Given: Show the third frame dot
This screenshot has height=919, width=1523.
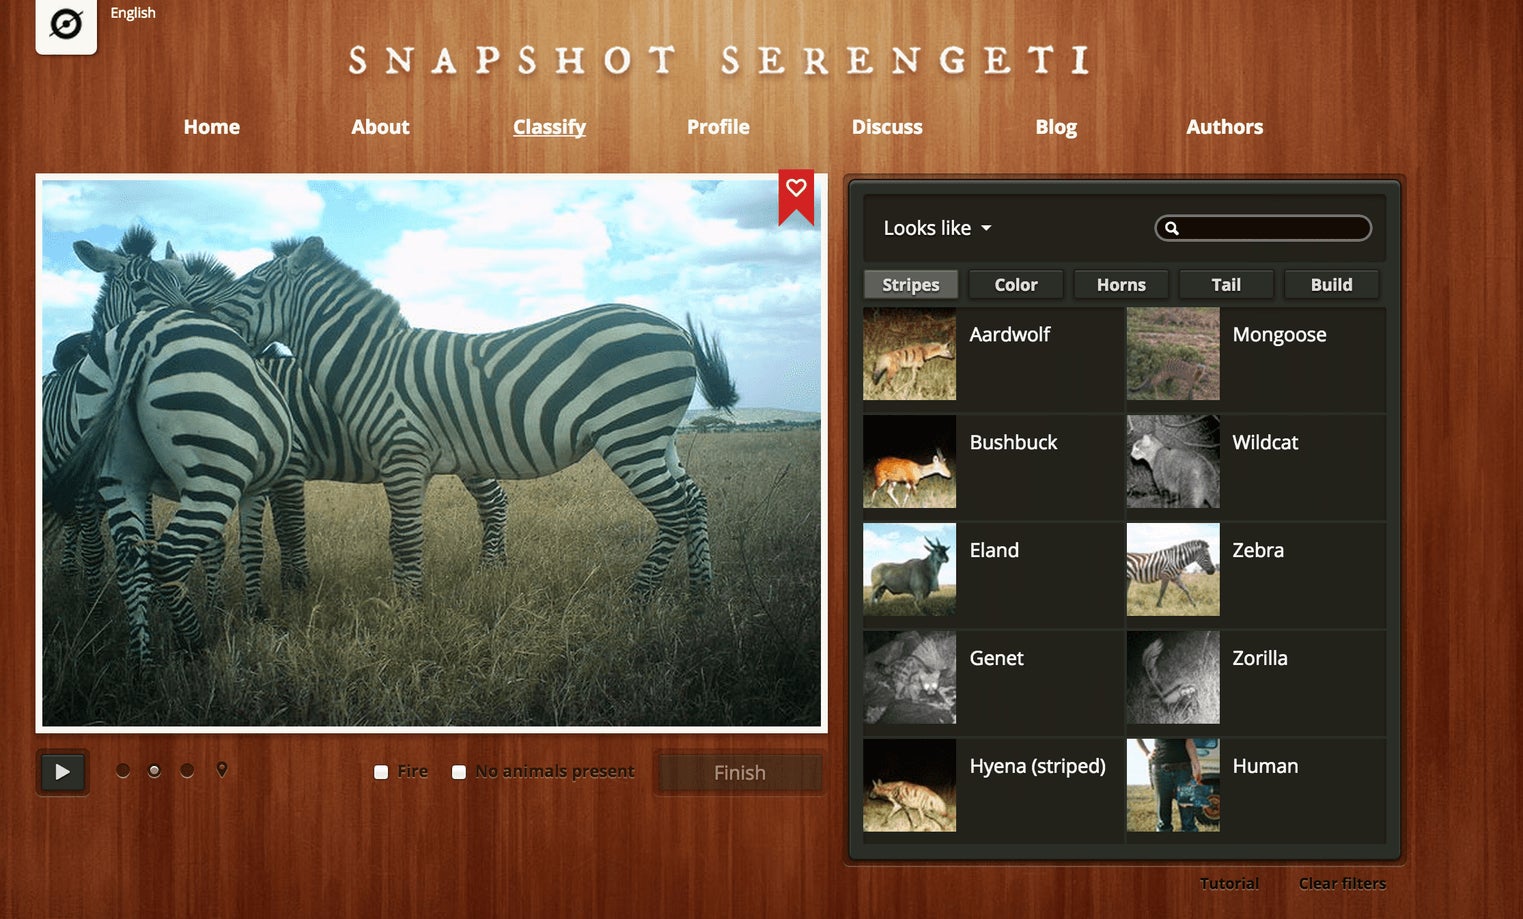Looking at the screenshot, I should tap(187, 771).
